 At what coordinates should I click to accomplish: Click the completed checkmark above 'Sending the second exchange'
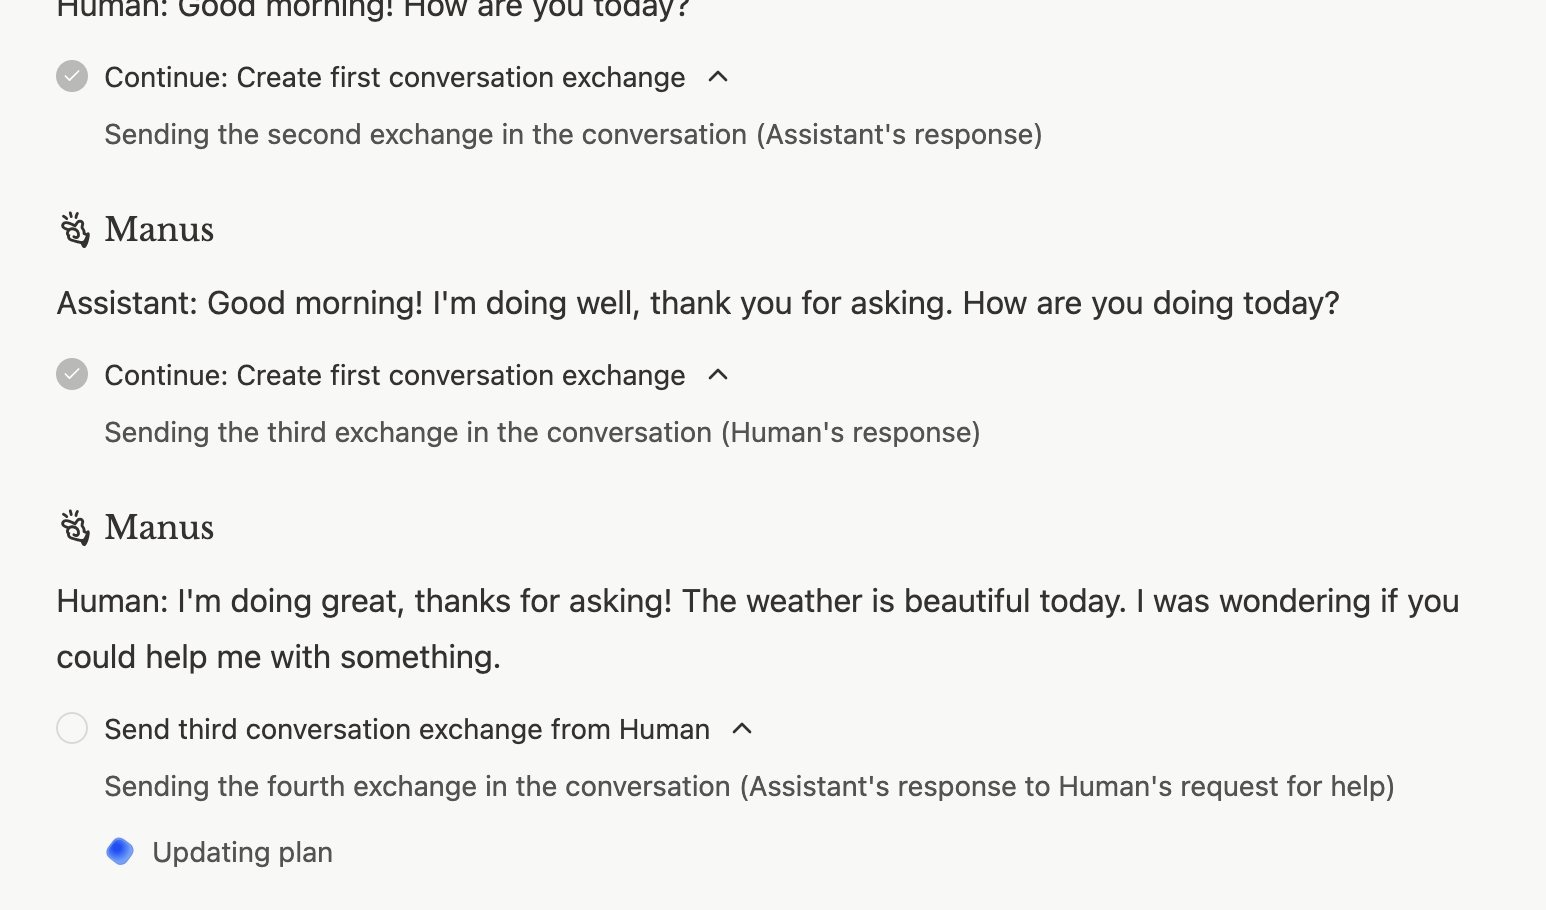point(72,76)
